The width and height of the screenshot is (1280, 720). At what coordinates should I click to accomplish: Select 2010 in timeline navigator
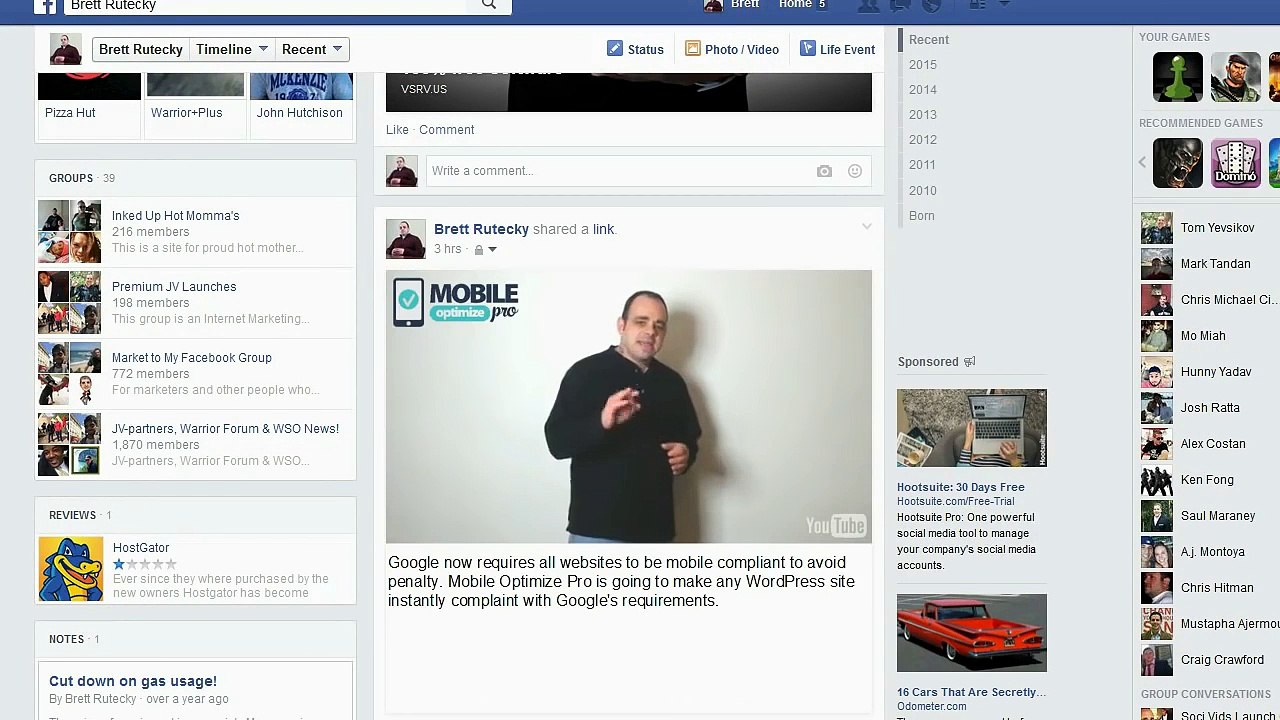(923, 191)
